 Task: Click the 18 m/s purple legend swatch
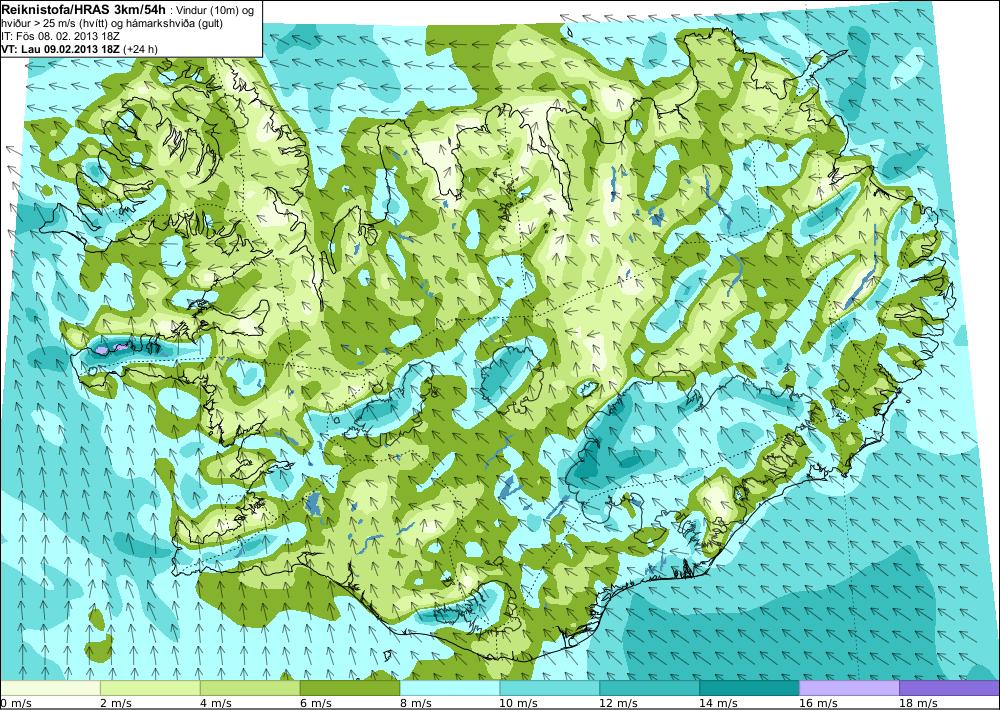(x=950, y=688)
